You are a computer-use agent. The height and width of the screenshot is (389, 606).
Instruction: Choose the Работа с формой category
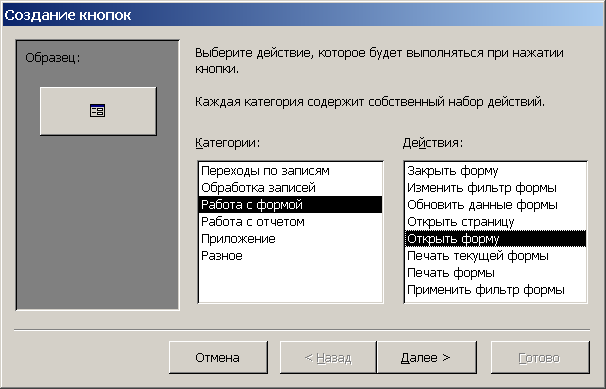pyautogui.click(x=290, y=204)
